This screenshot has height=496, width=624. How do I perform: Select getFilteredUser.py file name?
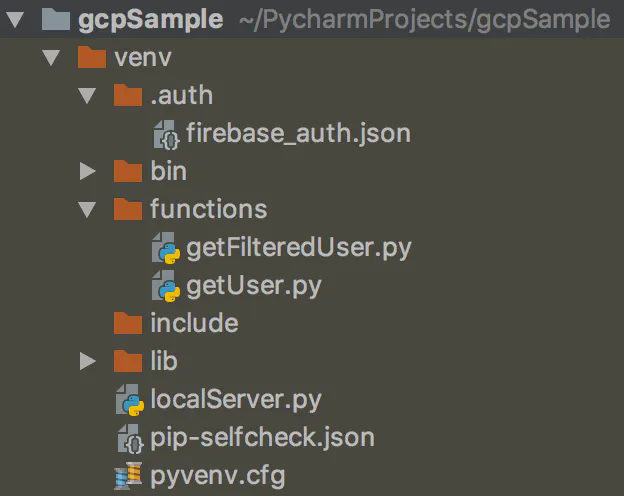pyautogui.click(x=299, y=248)
